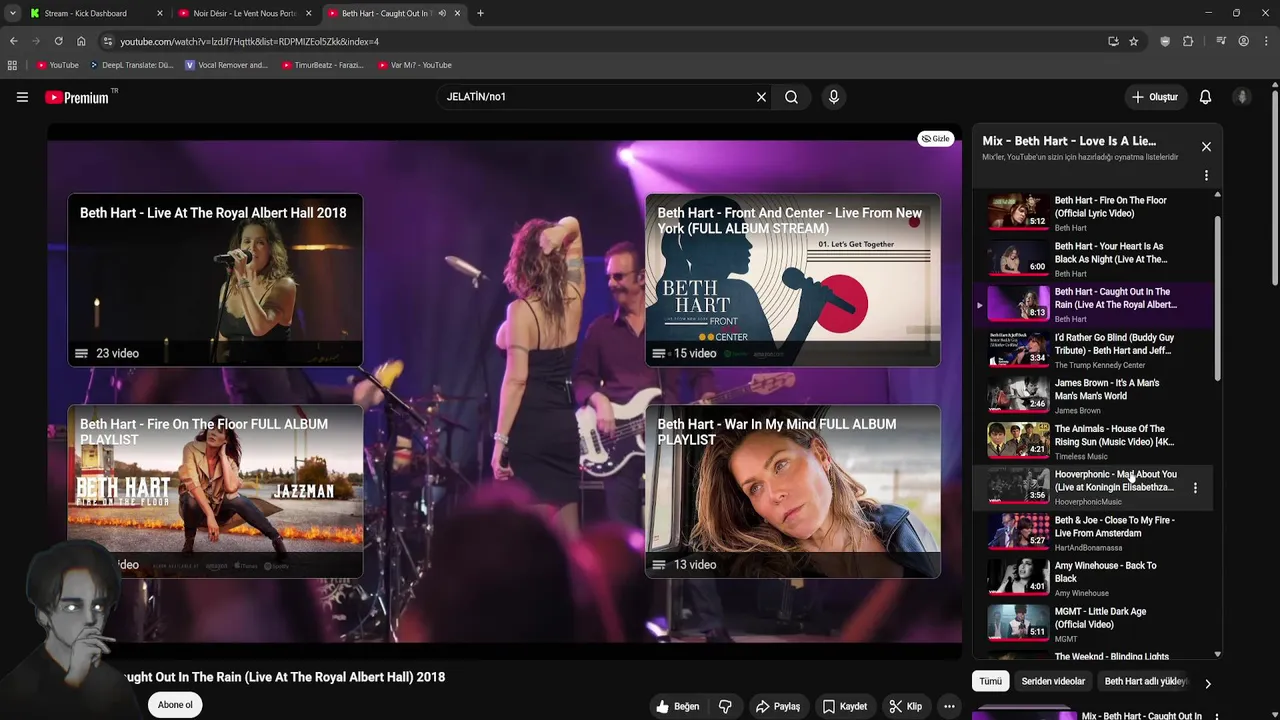Open War In My Mind FULL ALBUM card

point(793,491)
